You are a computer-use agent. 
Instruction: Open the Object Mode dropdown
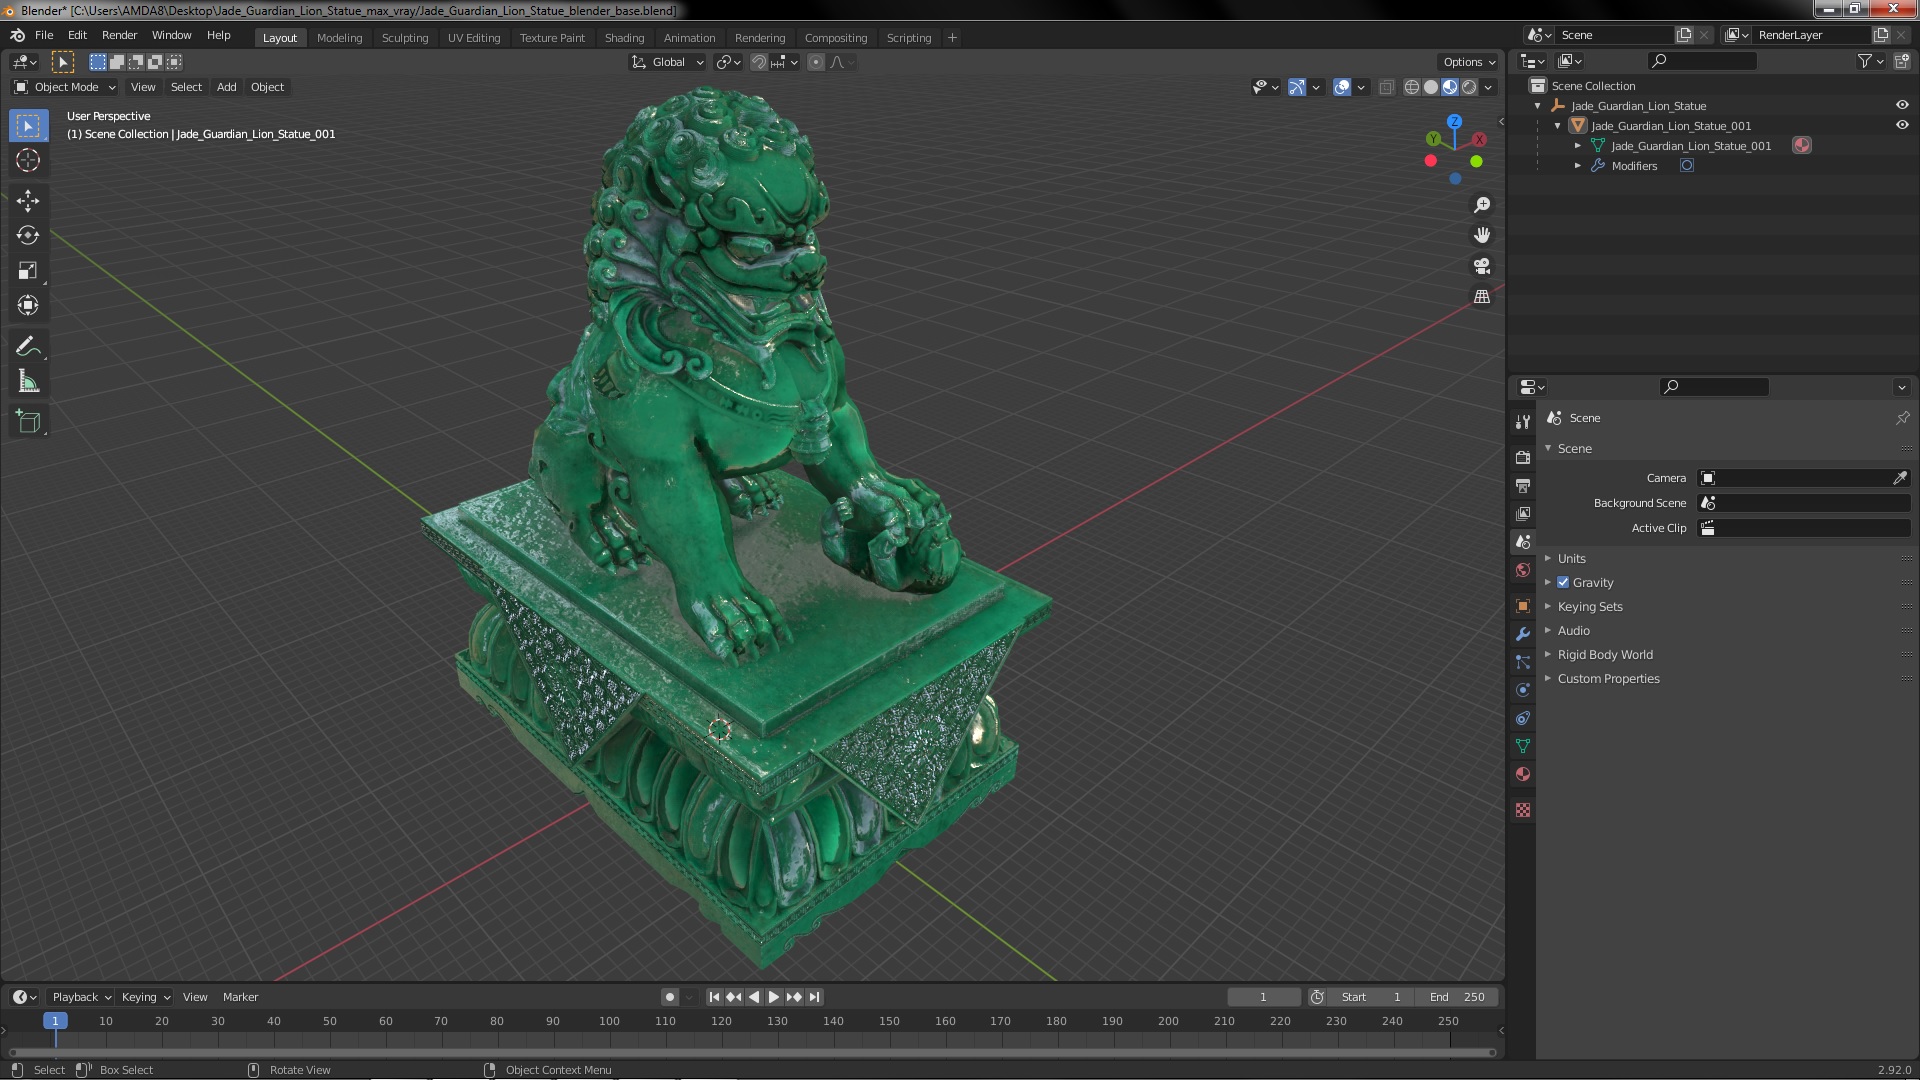point(65,87)
